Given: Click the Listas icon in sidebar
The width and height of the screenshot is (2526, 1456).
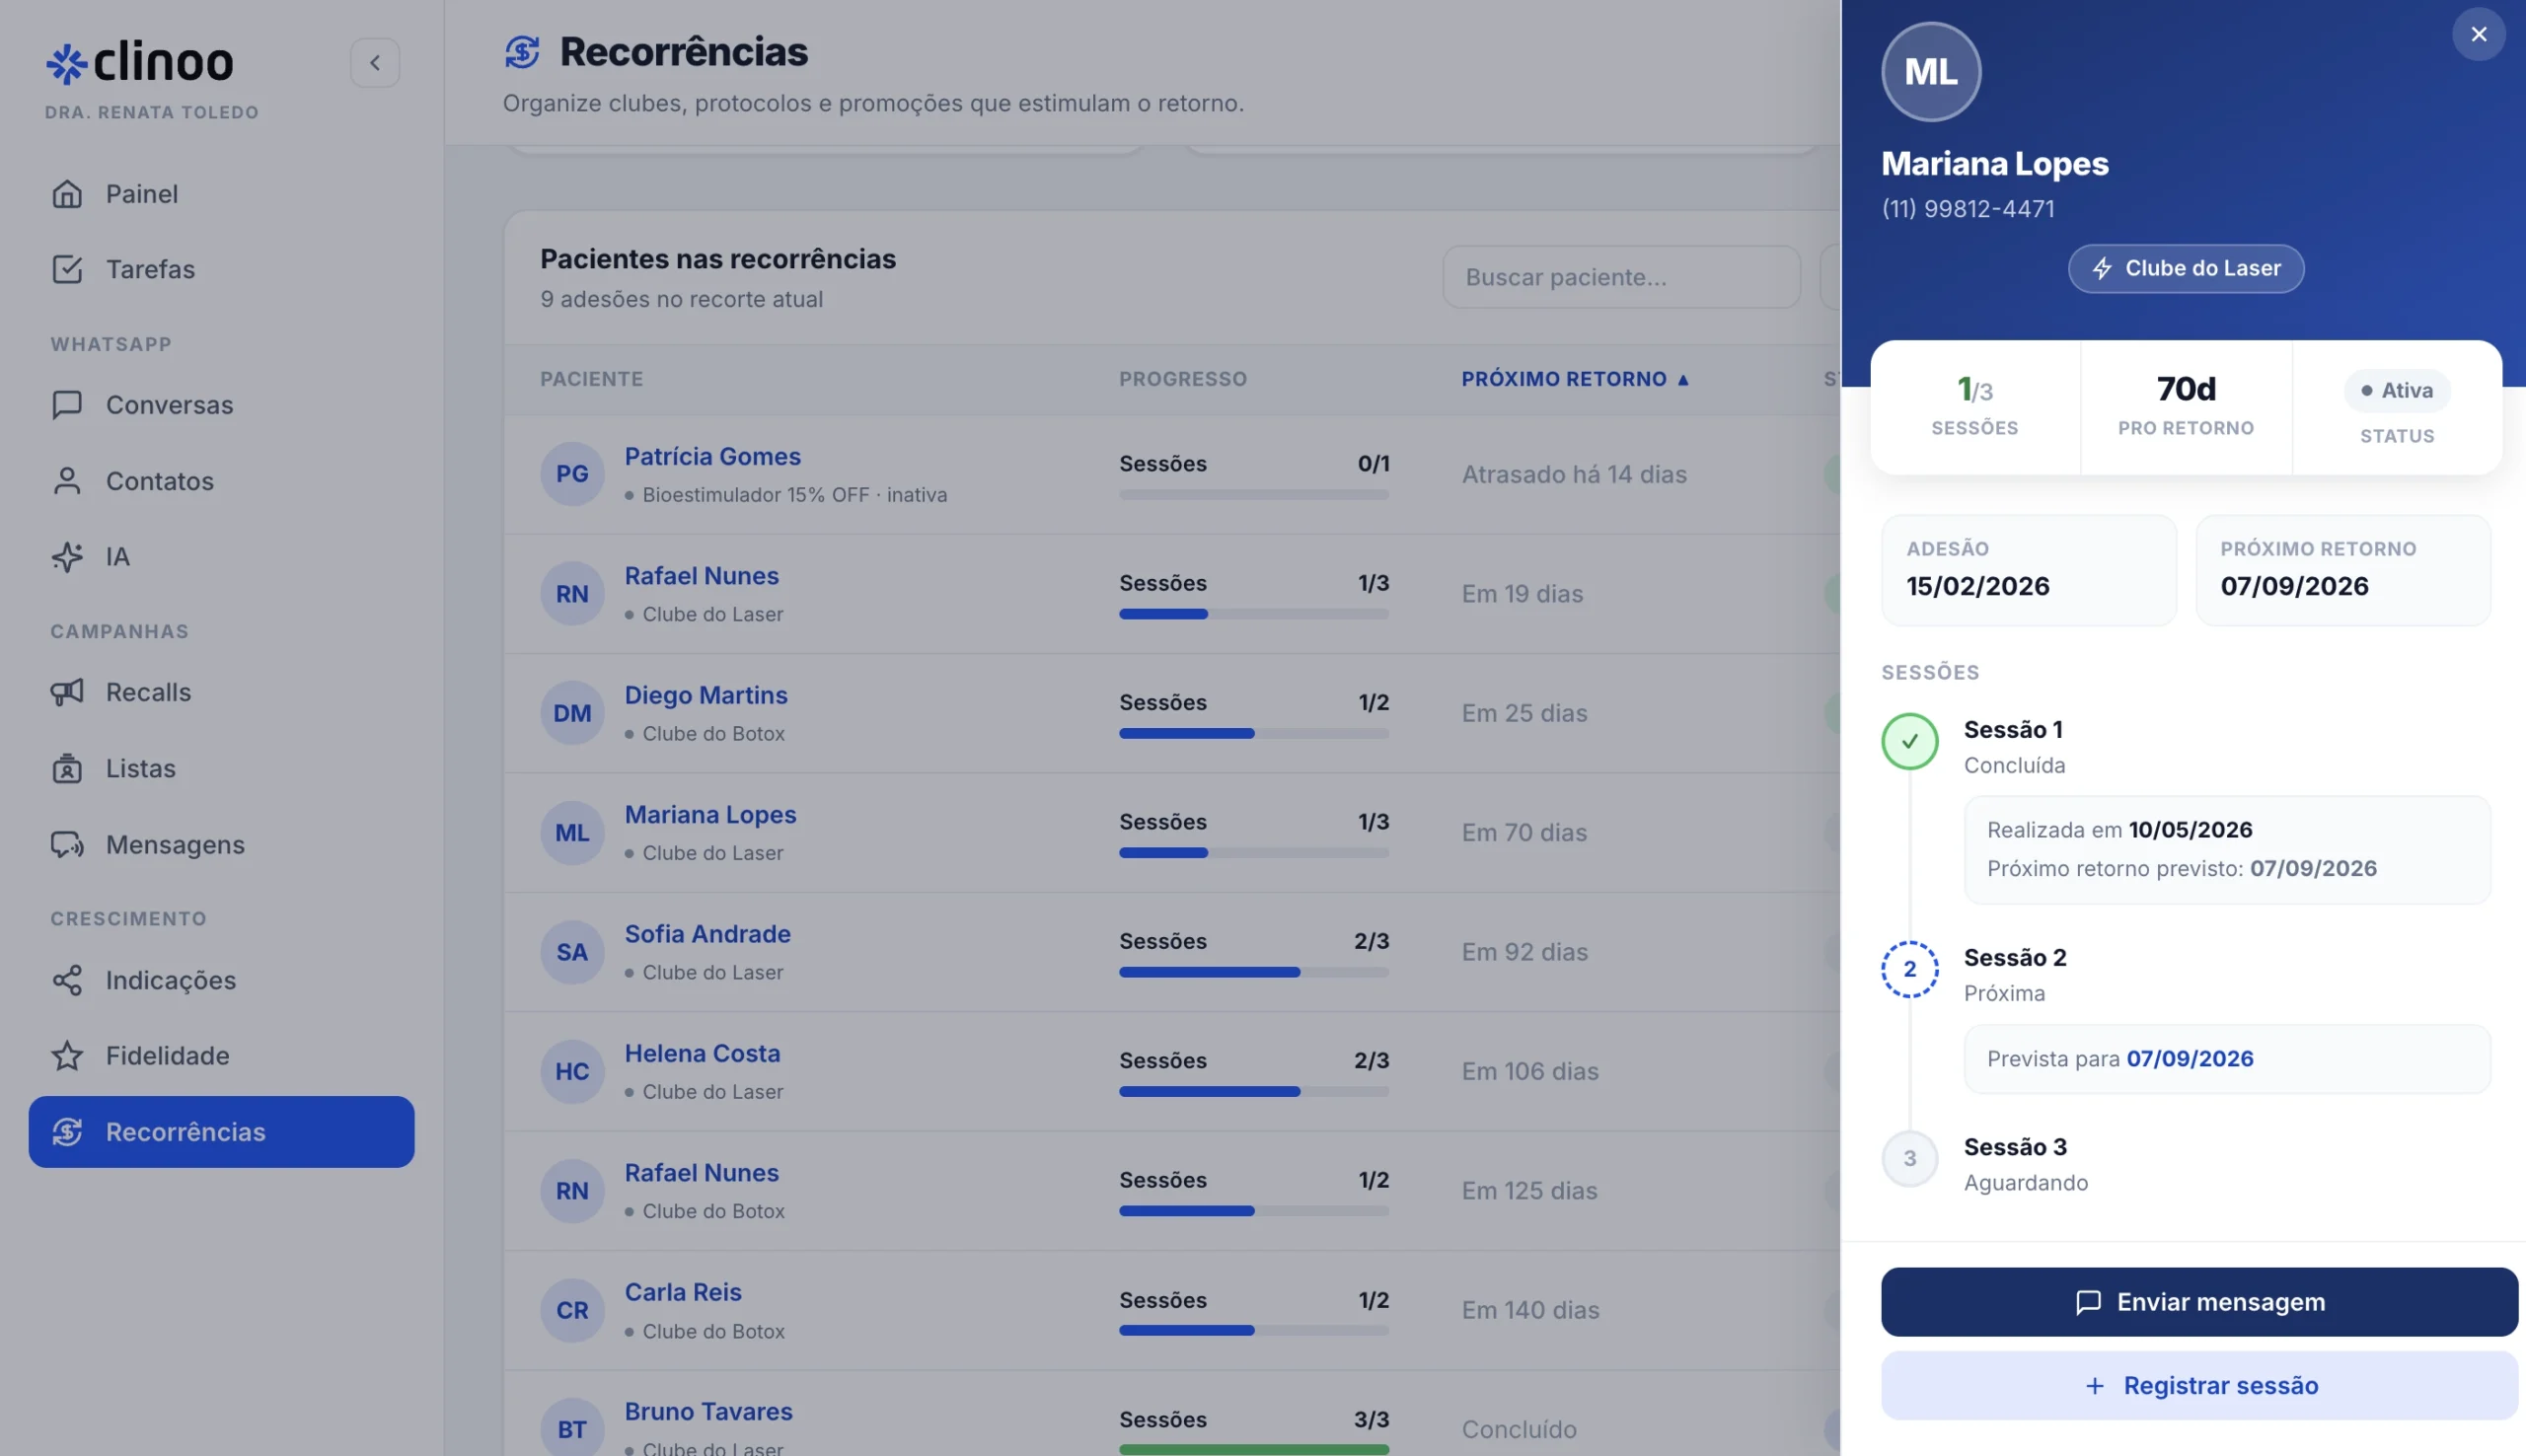Looking at the screenshot, I should pyautogui.click(x=67, y=768).
